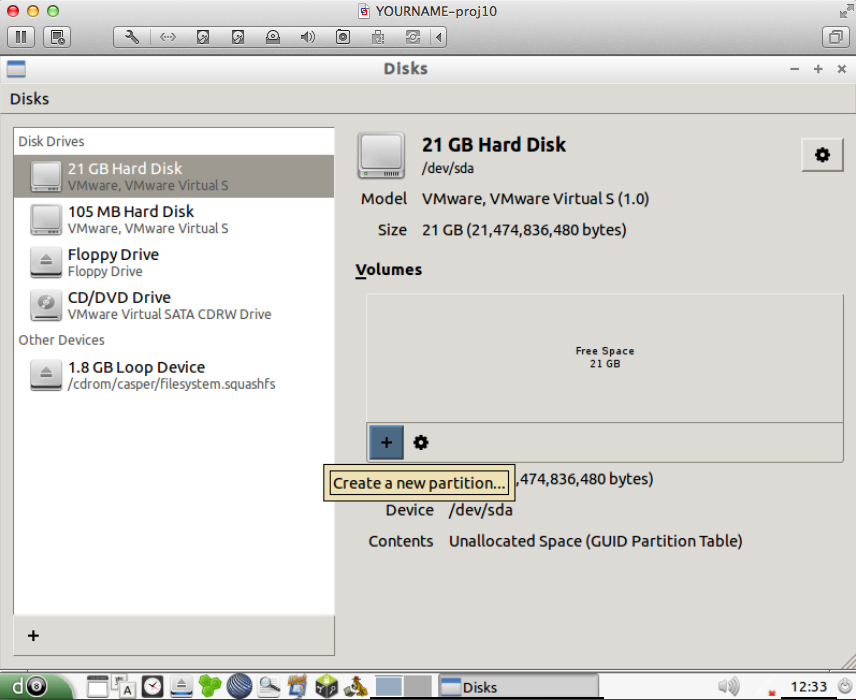Image resolution: width=856 pixels, height=700 pixels.
Task: Click the Volumes heading
Action: coord(389,270)
